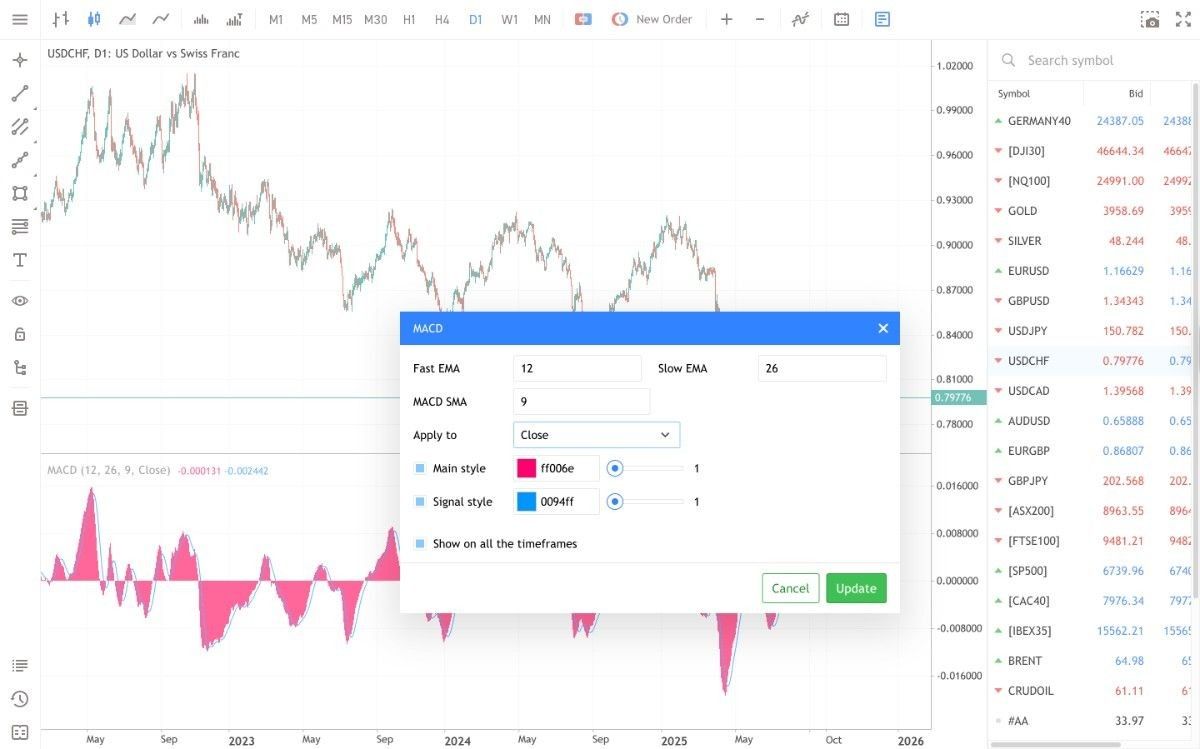Click the Fast EMA input field
This screenshot has width=1200, height=749.
[577, 368]
